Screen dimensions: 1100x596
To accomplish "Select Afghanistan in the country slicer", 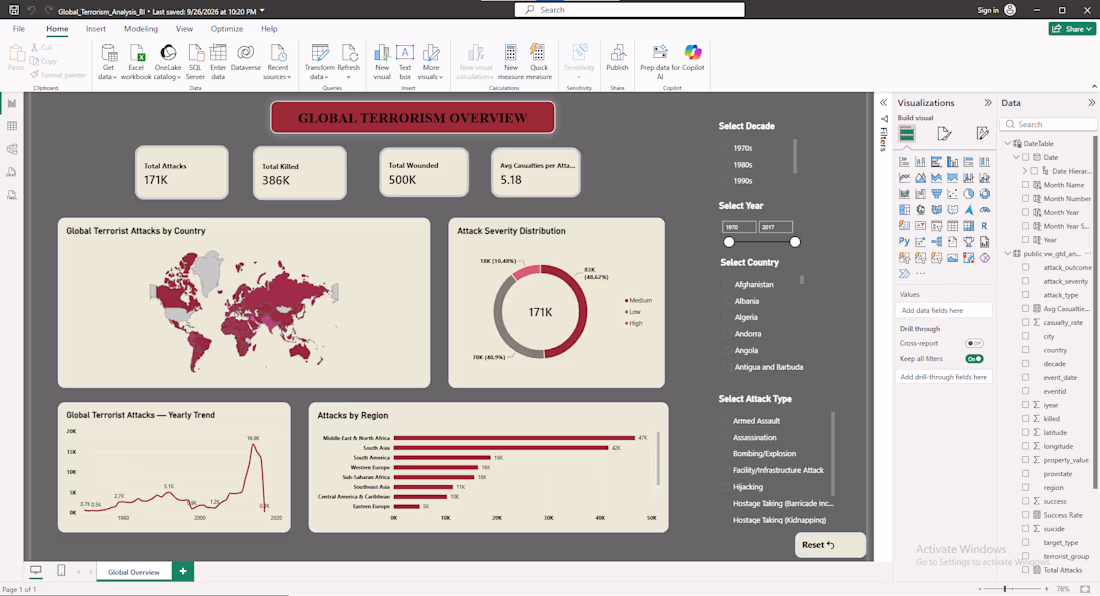I will pos(727,285).
